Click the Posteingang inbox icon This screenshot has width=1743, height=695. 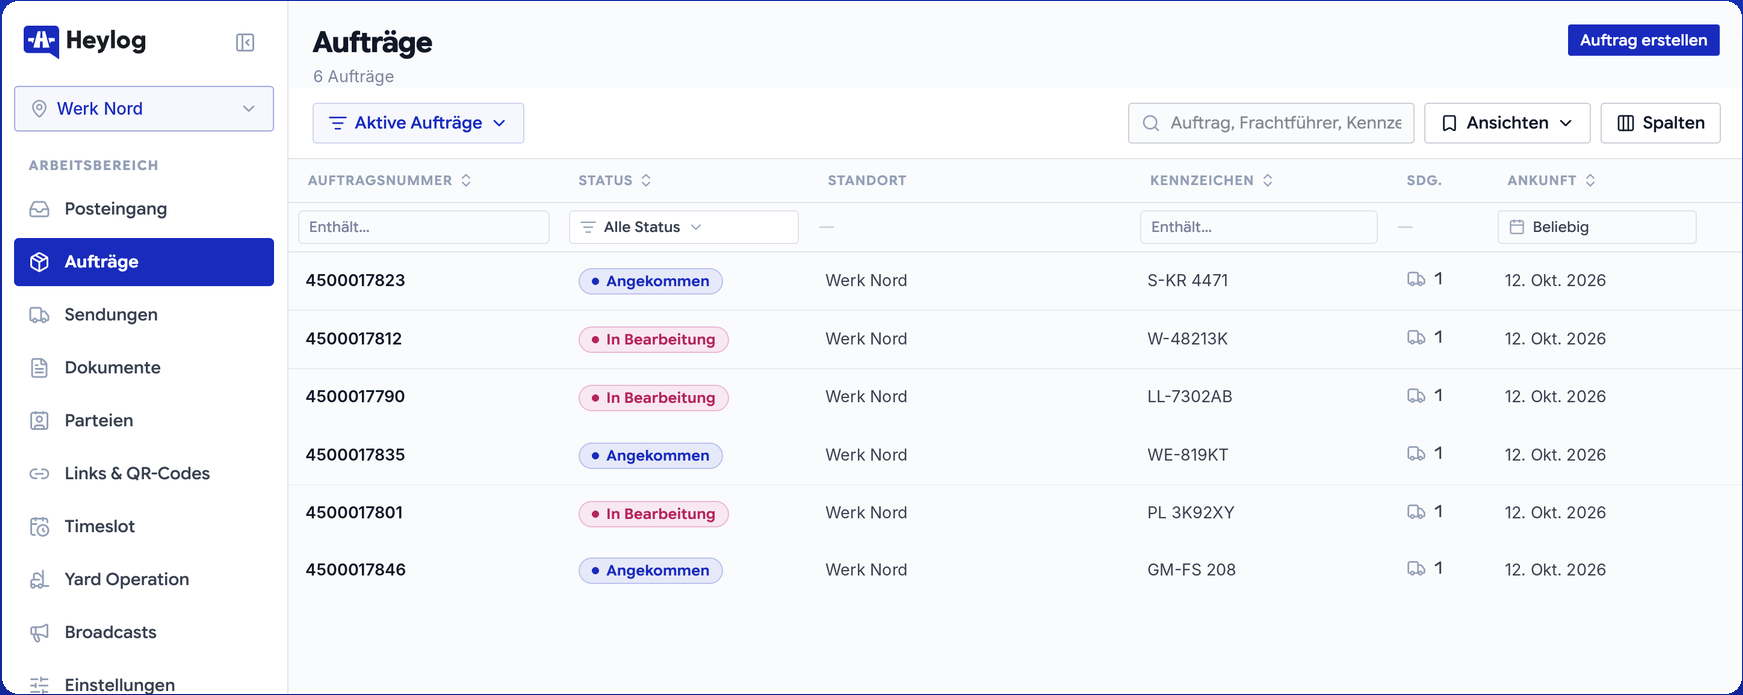39,209
